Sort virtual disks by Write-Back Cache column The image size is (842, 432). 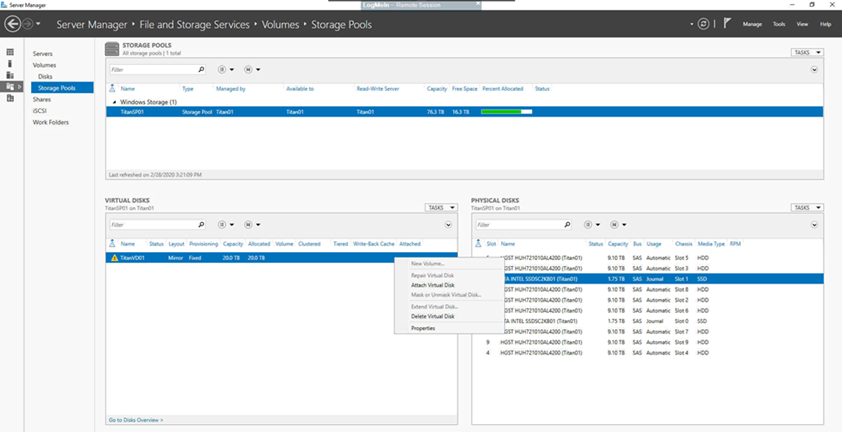[374, 244]
